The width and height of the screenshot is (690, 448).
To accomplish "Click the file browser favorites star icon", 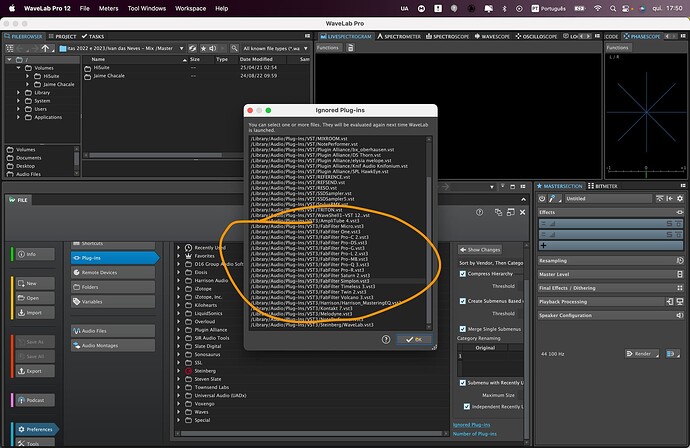I will pyautogui.click(x=203, y=48).
